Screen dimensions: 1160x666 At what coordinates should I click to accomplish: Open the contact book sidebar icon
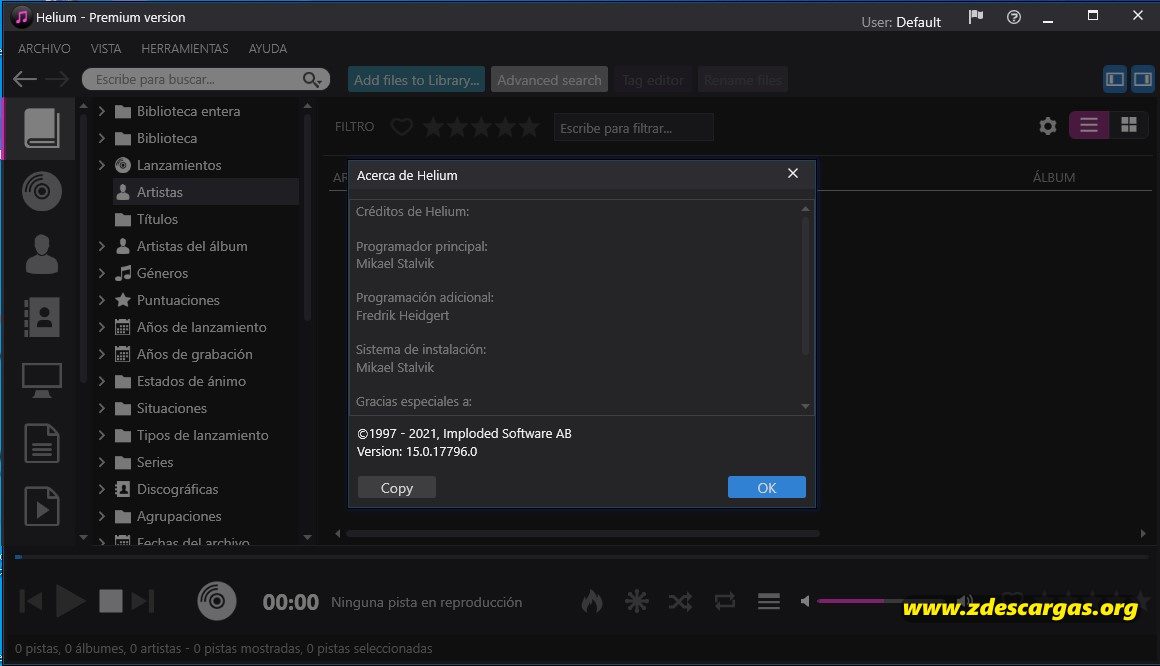click(x=41, y=317)
